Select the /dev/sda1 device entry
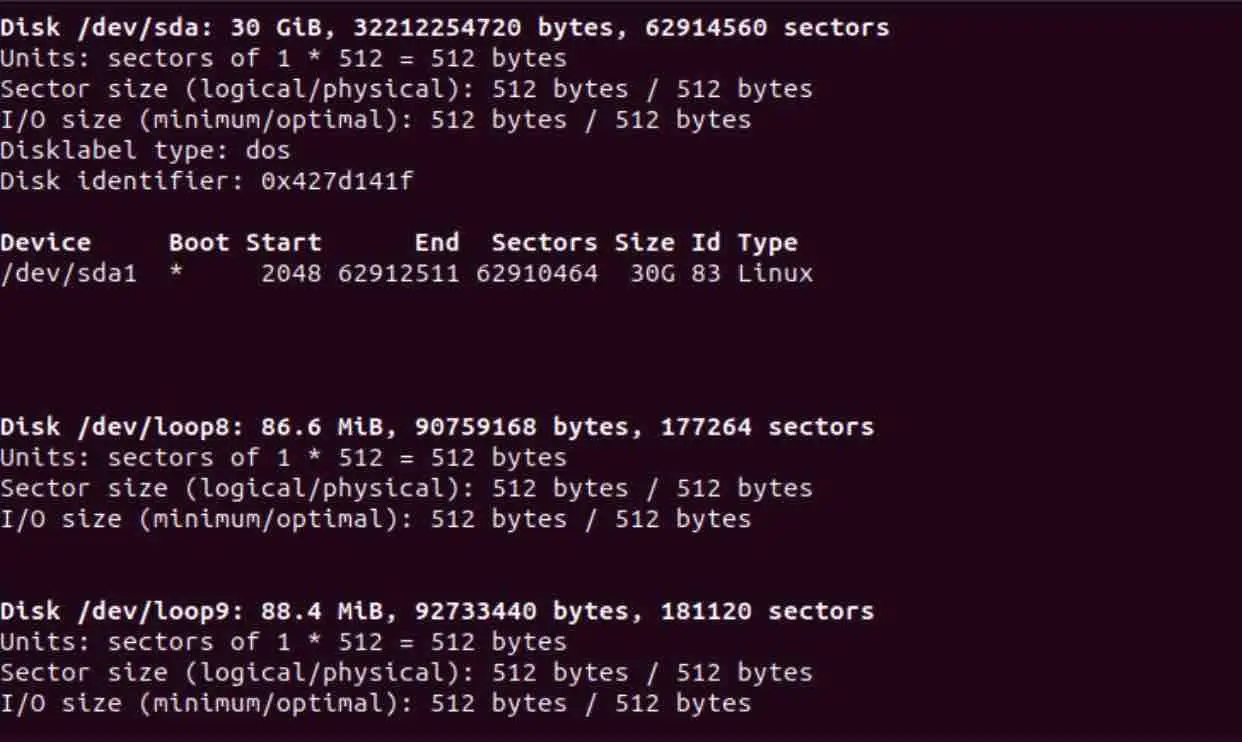 coord(68,273)
